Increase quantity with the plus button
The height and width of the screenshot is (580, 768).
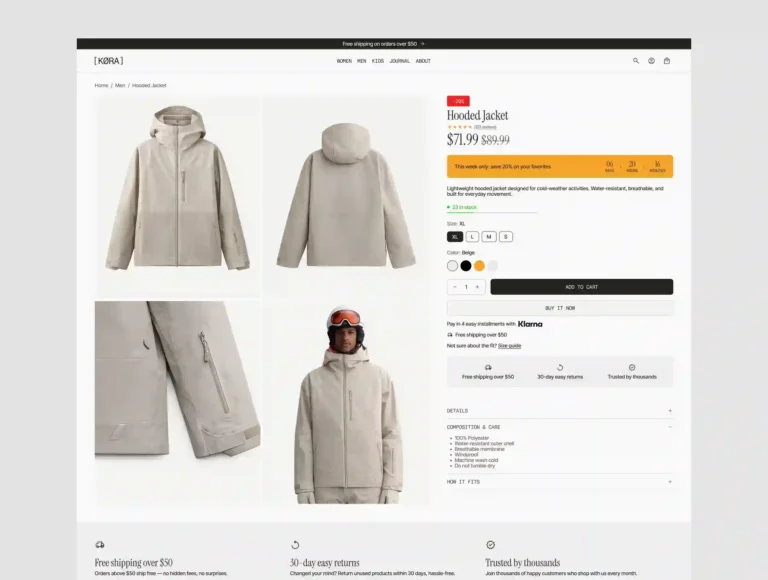click(x=477, y=287)
